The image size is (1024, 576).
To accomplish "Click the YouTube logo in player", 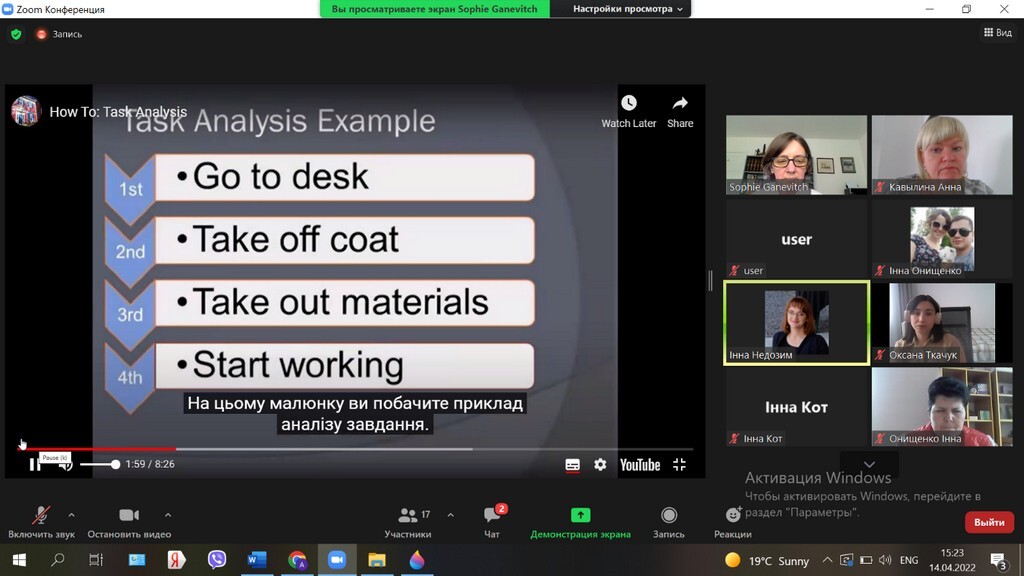I will coord(640,465).
